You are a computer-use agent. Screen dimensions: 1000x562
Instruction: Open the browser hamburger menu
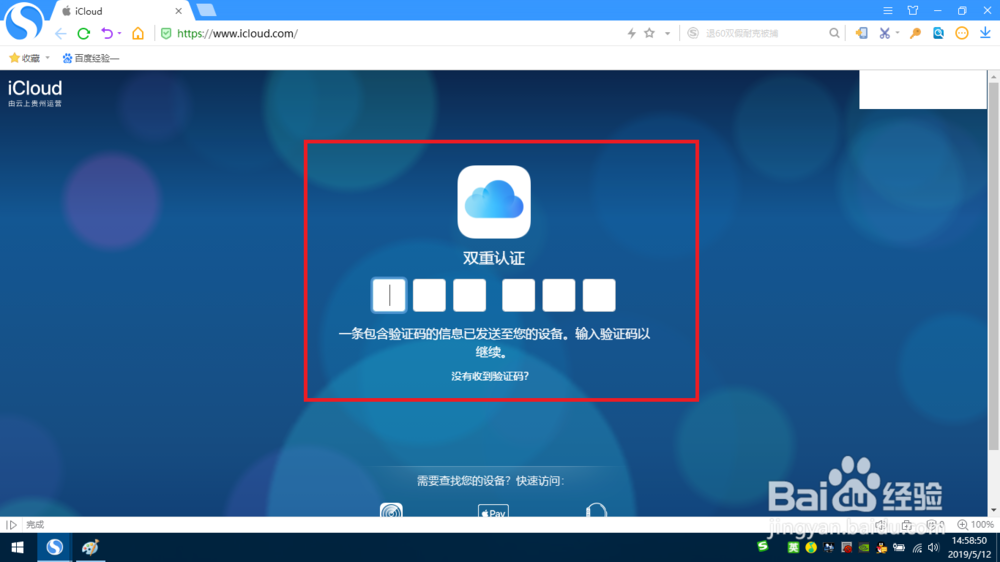888,11
